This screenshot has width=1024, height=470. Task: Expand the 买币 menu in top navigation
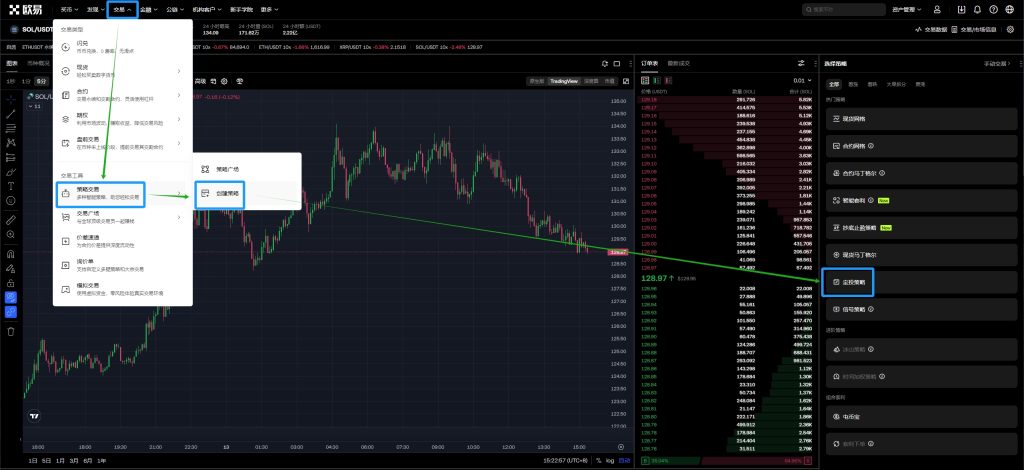[x=69, y=10]
